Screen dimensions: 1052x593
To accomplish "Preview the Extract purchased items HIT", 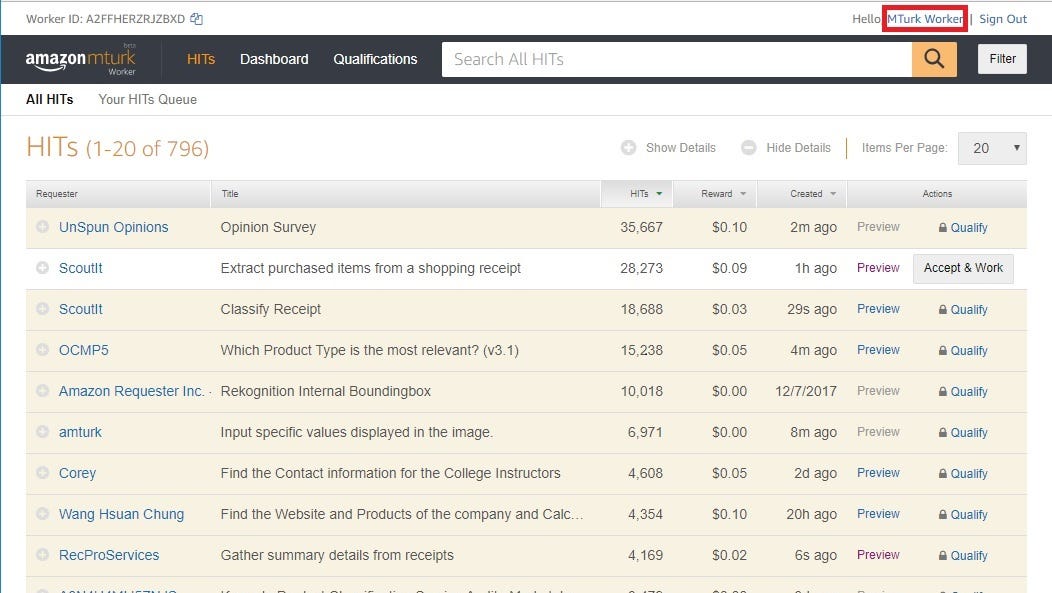I will click(x=878, y=268).
